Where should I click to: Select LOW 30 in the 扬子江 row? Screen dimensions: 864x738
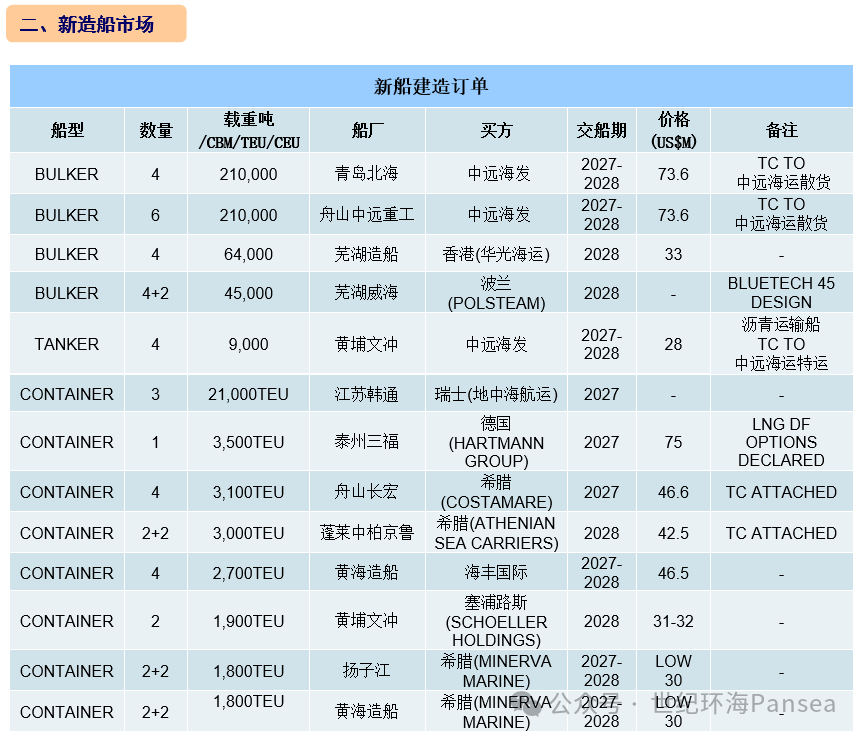click(673, 671)
